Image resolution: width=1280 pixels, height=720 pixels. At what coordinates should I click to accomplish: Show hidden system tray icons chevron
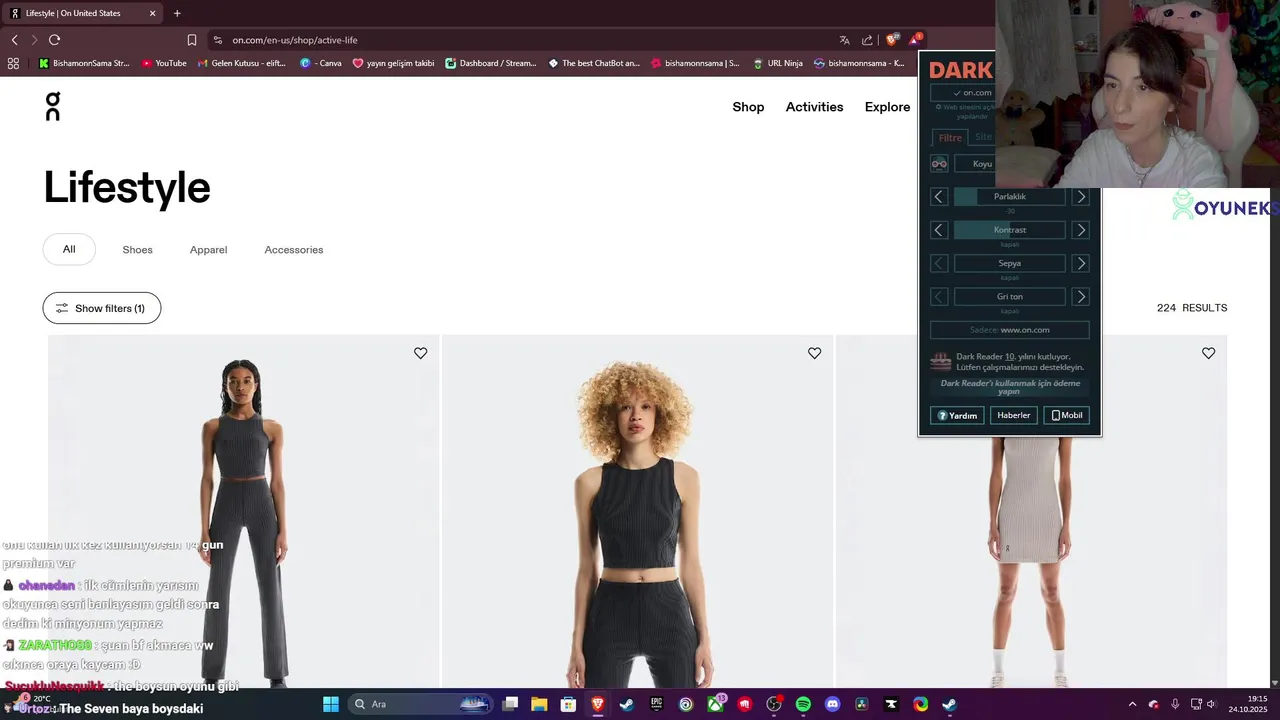point(1132,704)
